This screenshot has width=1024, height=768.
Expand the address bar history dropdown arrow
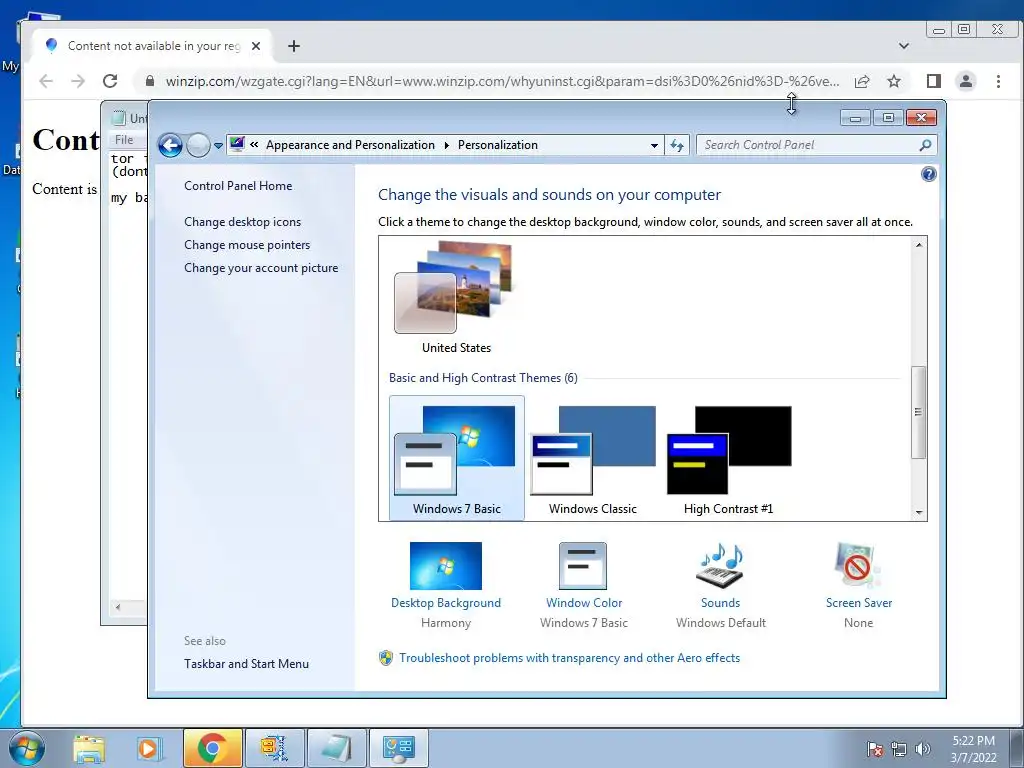point(654,146)
